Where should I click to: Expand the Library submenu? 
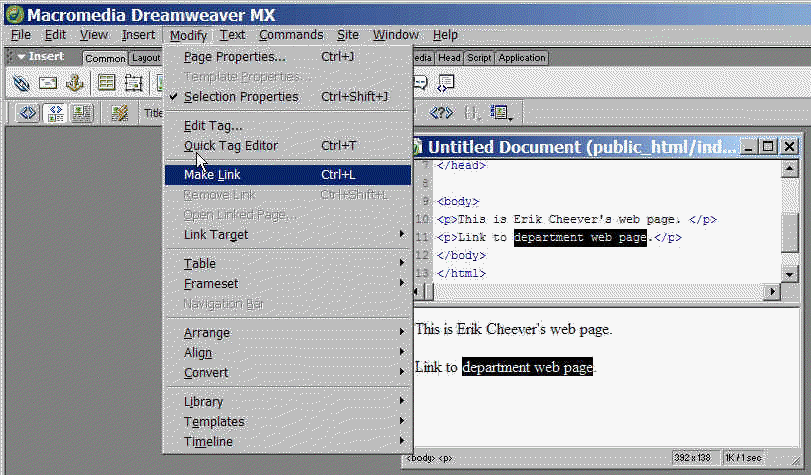(287, 402)
